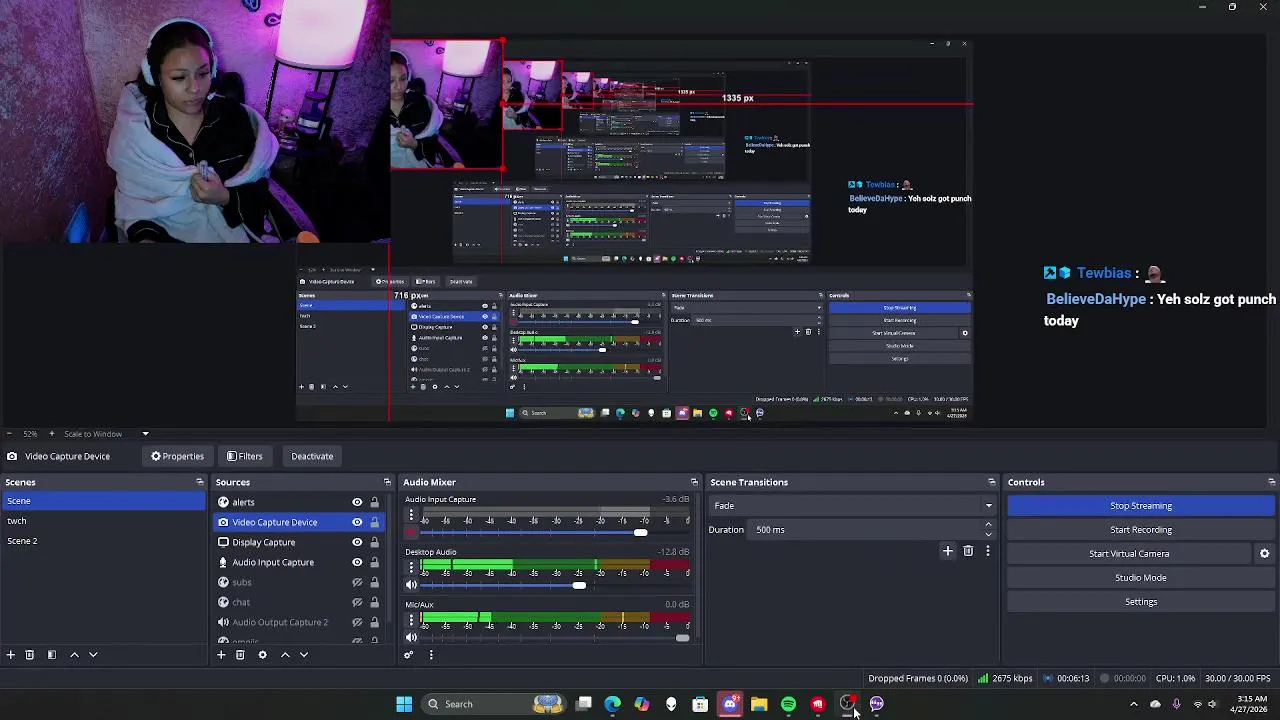Pop out the Audio Mixer dock
The width and height of the screenshot is (1280, 720).
coord(694,482)
